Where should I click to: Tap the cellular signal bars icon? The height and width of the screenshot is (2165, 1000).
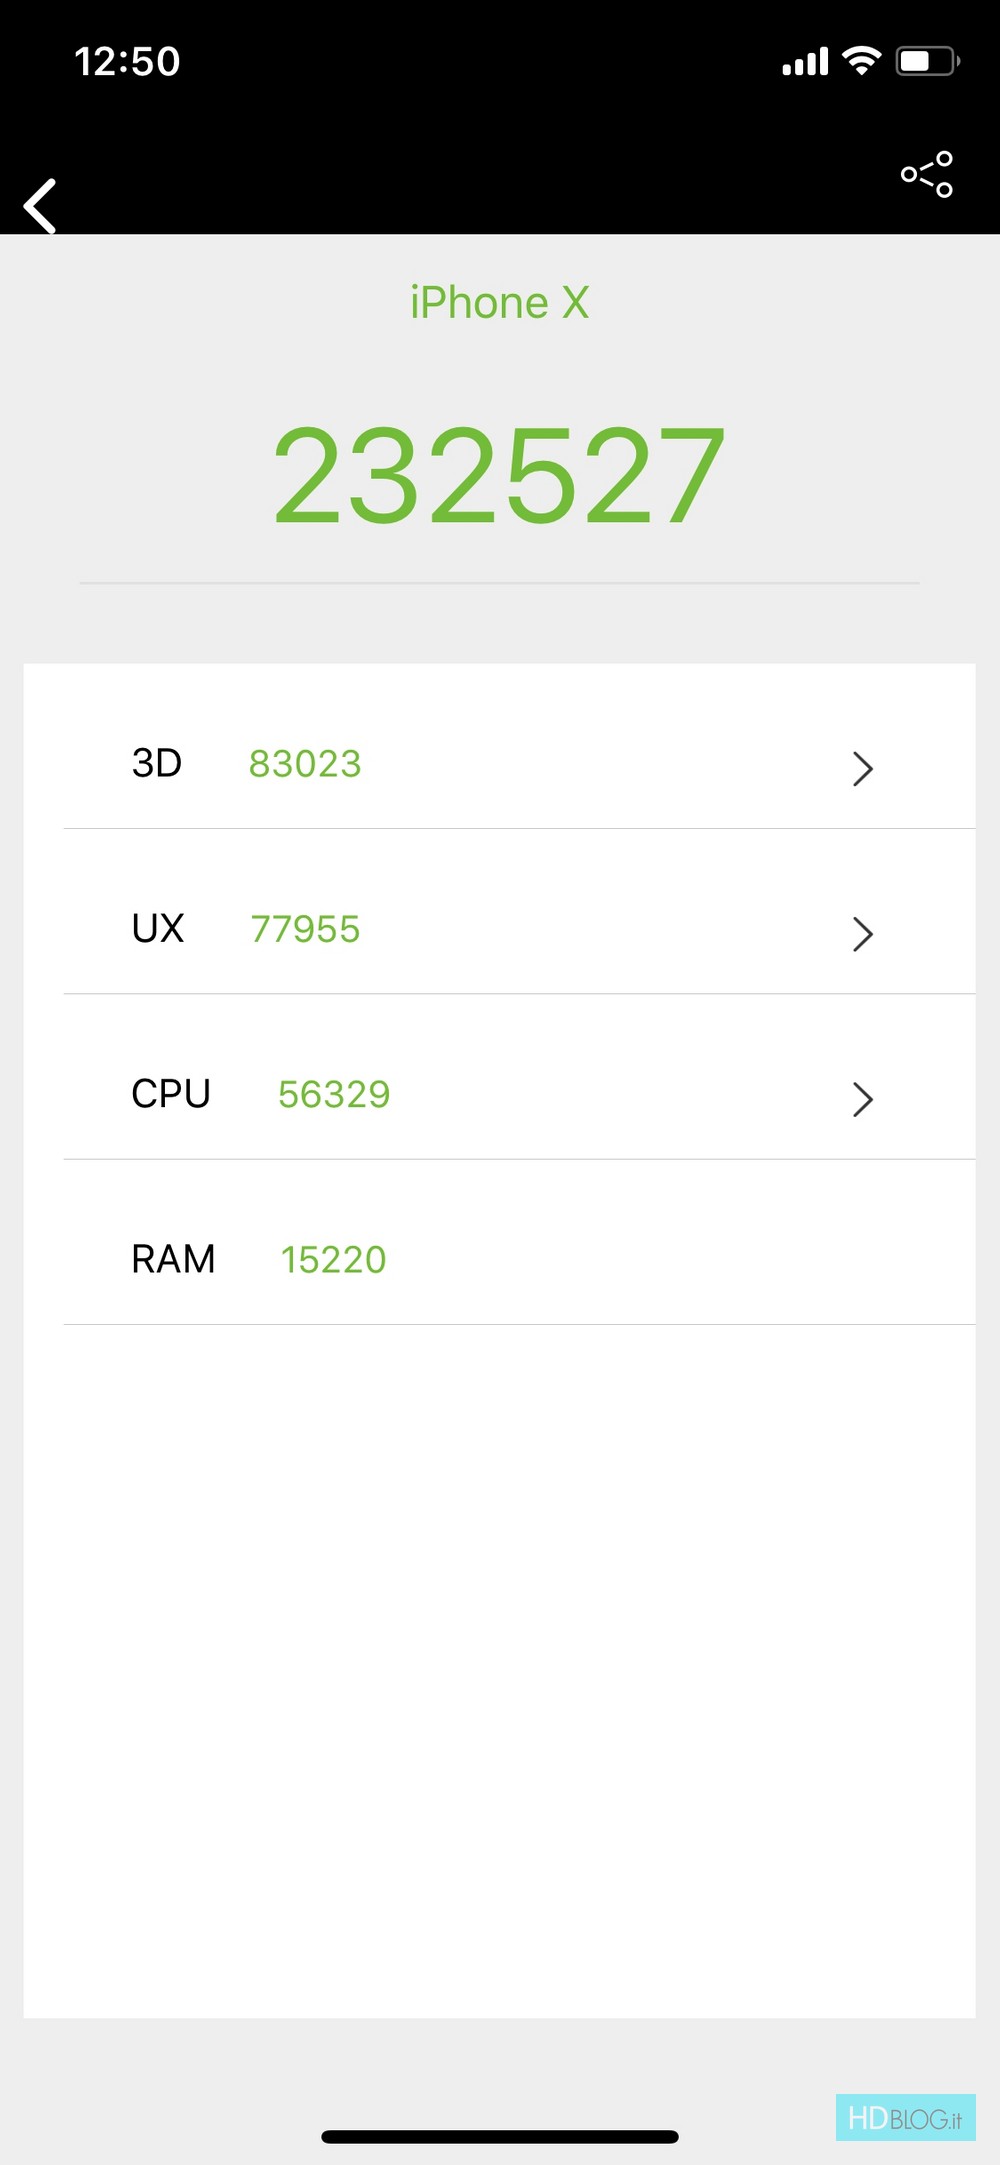point(805,62)
